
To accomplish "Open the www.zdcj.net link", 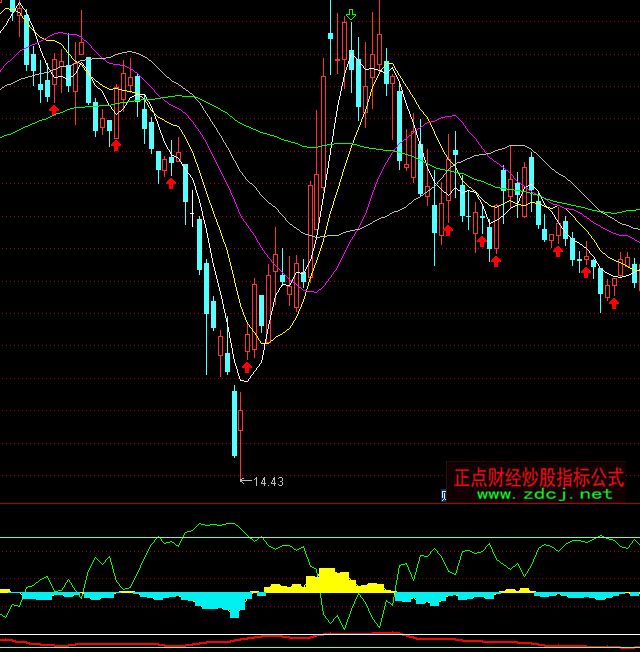I will pos(544,494).
